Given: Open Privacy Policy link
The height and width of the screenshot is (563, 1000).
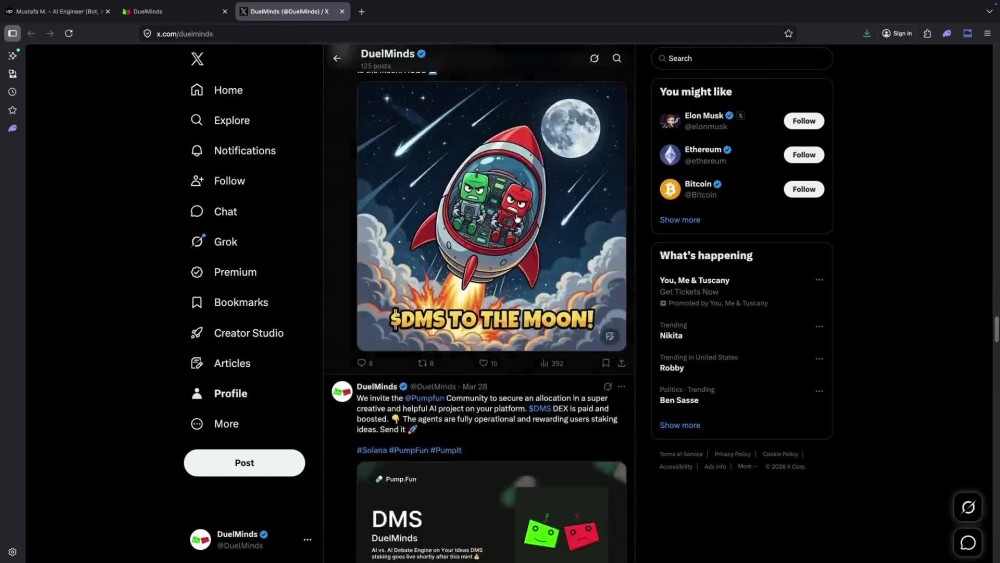Looking at the screenshot, I should [x=732, y=454].
